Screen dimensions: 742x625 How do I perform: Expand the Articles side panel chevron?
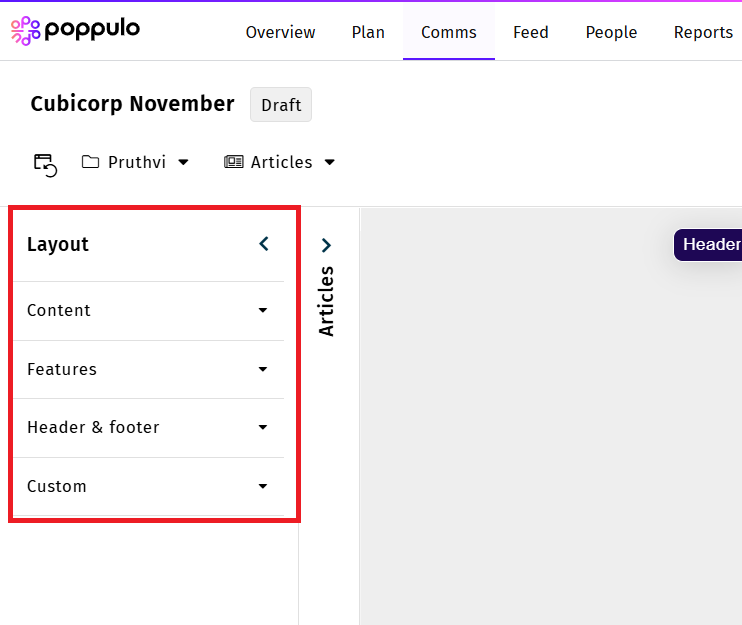(x=326, y=245)
